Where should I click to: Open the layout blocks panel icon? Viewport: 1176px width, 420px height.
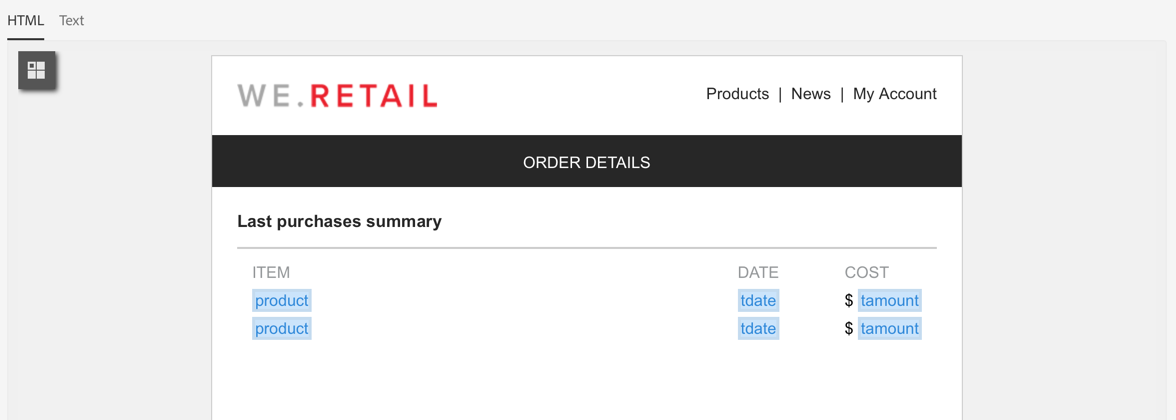tap(37, 70)
